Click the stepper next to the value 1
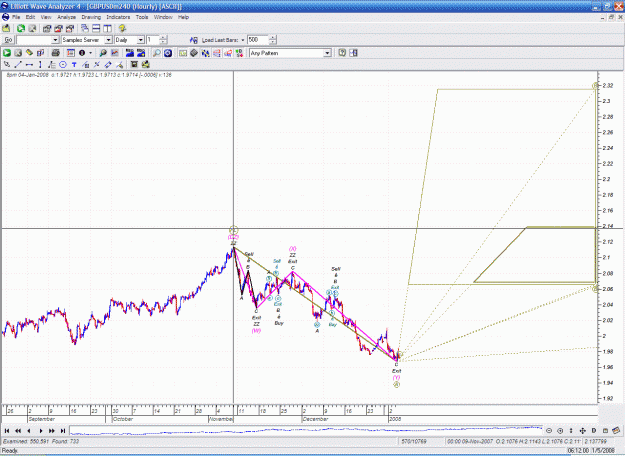Image resolution: width=625 pixels, height=456 pixels. point(163,40)
